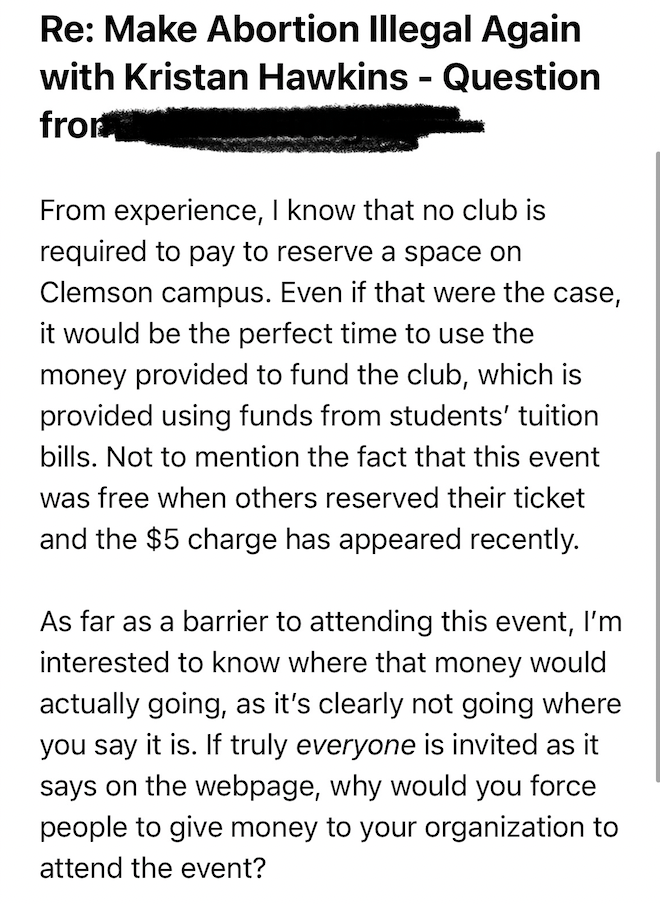Tap the italicized word "everyone"
Screen dimensions: 660x904
(x=356, y=745)
